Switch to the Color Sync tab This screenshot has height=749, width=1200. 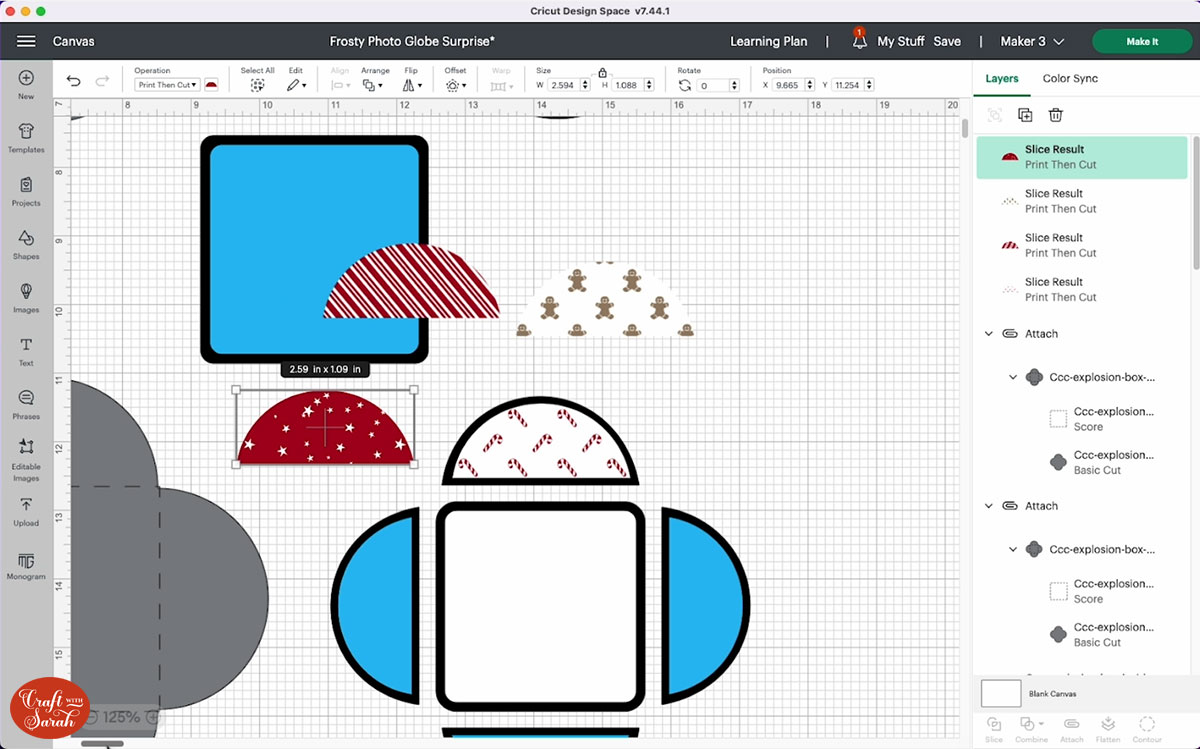[x=1070, y=78]
